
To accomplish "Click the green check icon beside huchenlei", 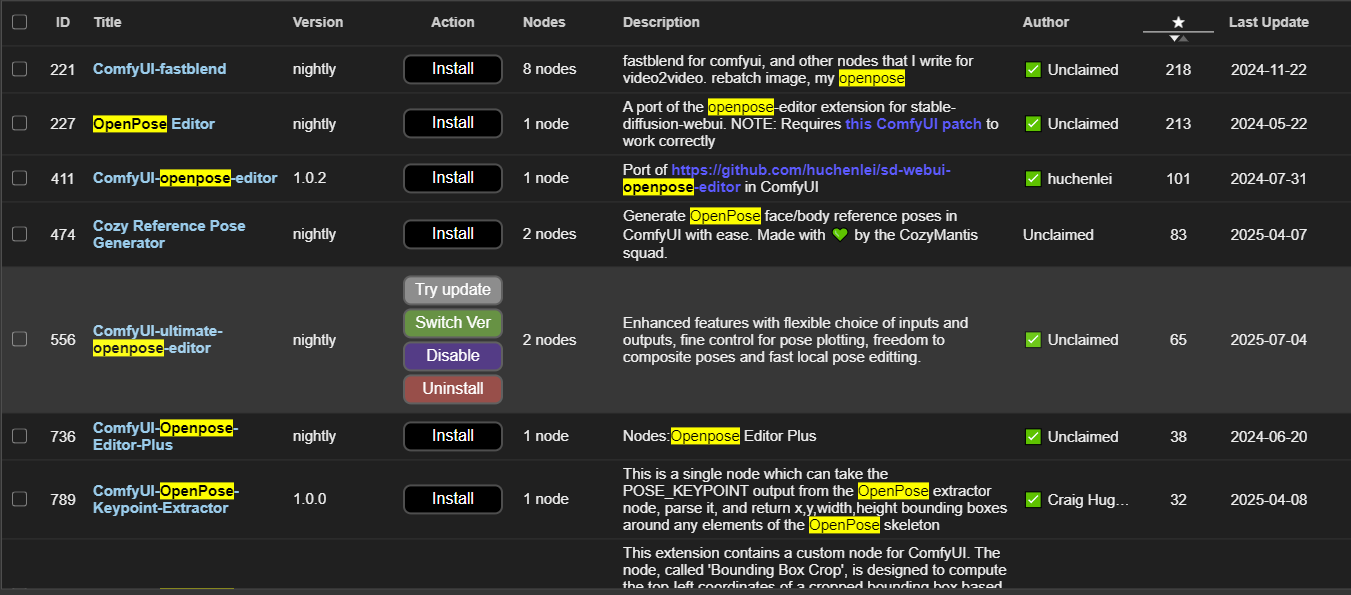I will (1033, 179).
